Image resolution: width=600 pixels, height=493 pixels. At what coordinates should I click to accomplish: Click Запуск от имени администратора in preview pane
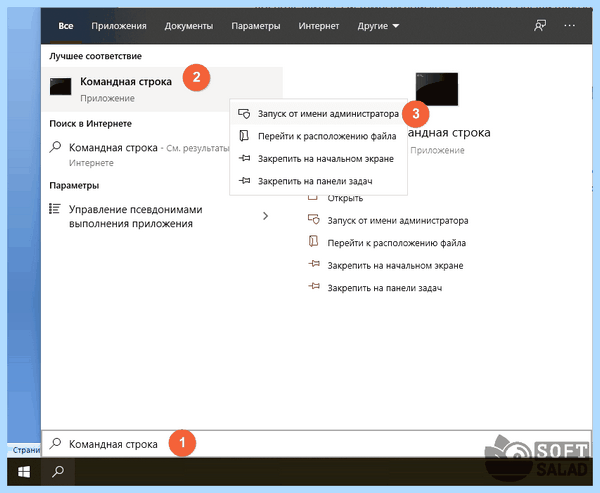pyautogui.click(x=398, y=221)
